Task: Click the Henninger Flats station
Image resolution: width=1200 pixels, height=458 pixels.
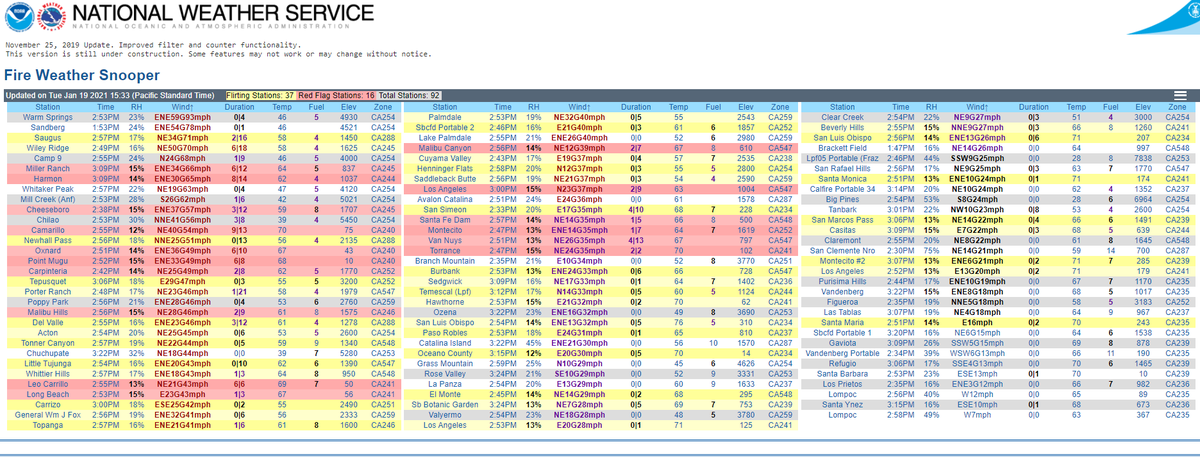Action: (x=446, y=167)
